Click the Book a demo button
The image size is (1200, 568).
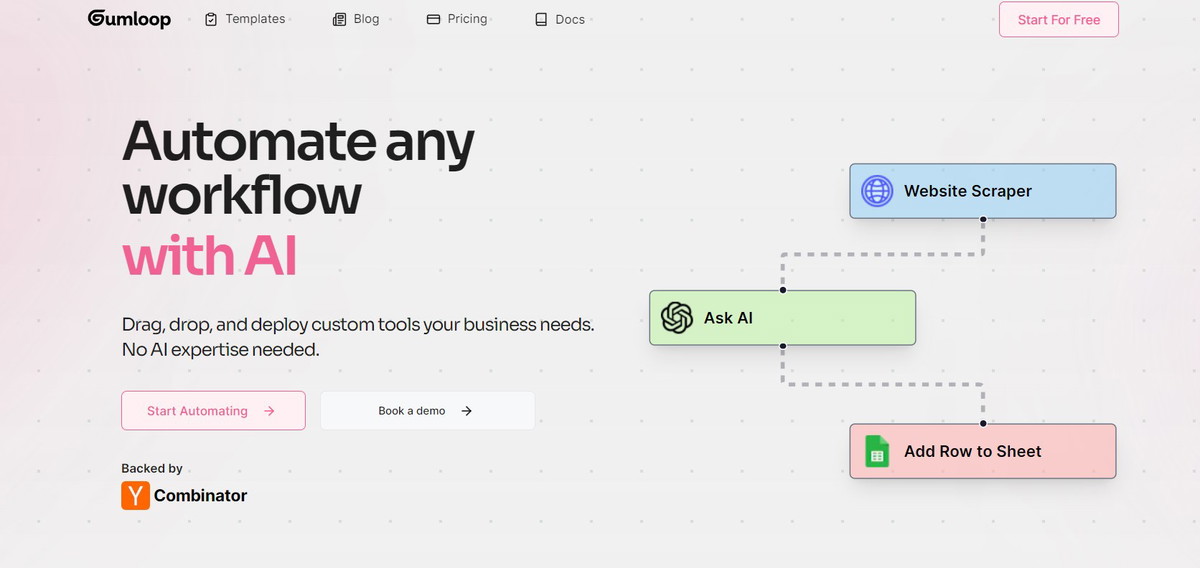(427, 411)
